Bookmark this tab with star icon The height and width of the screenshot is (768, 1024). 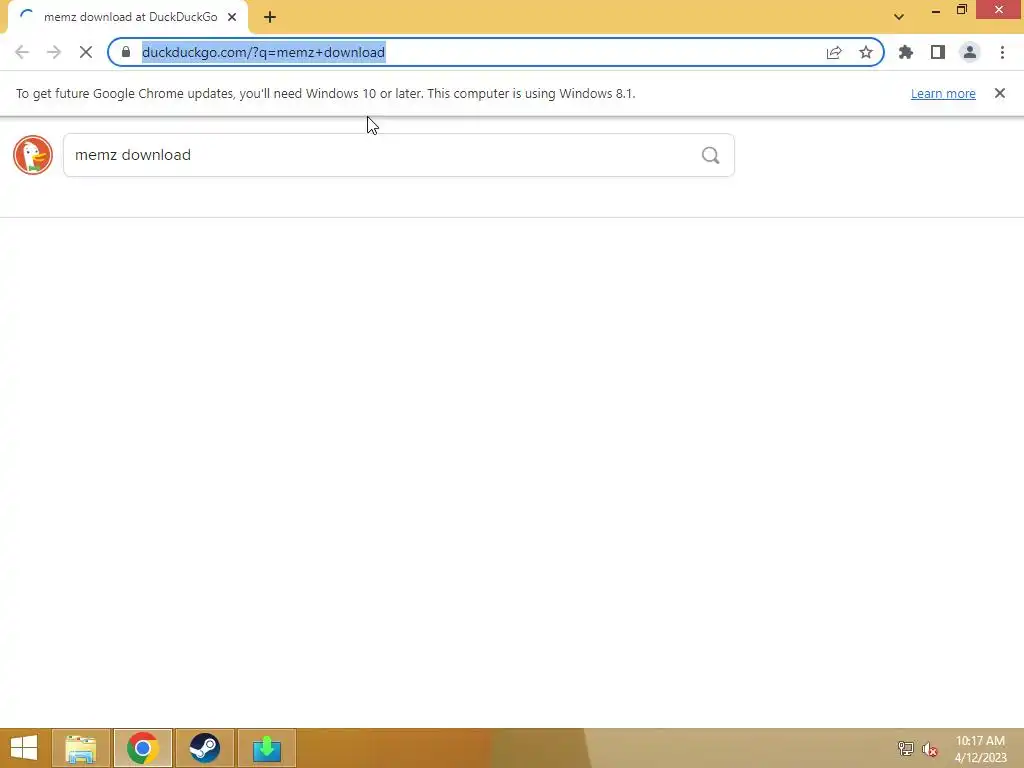click(866, 52)
